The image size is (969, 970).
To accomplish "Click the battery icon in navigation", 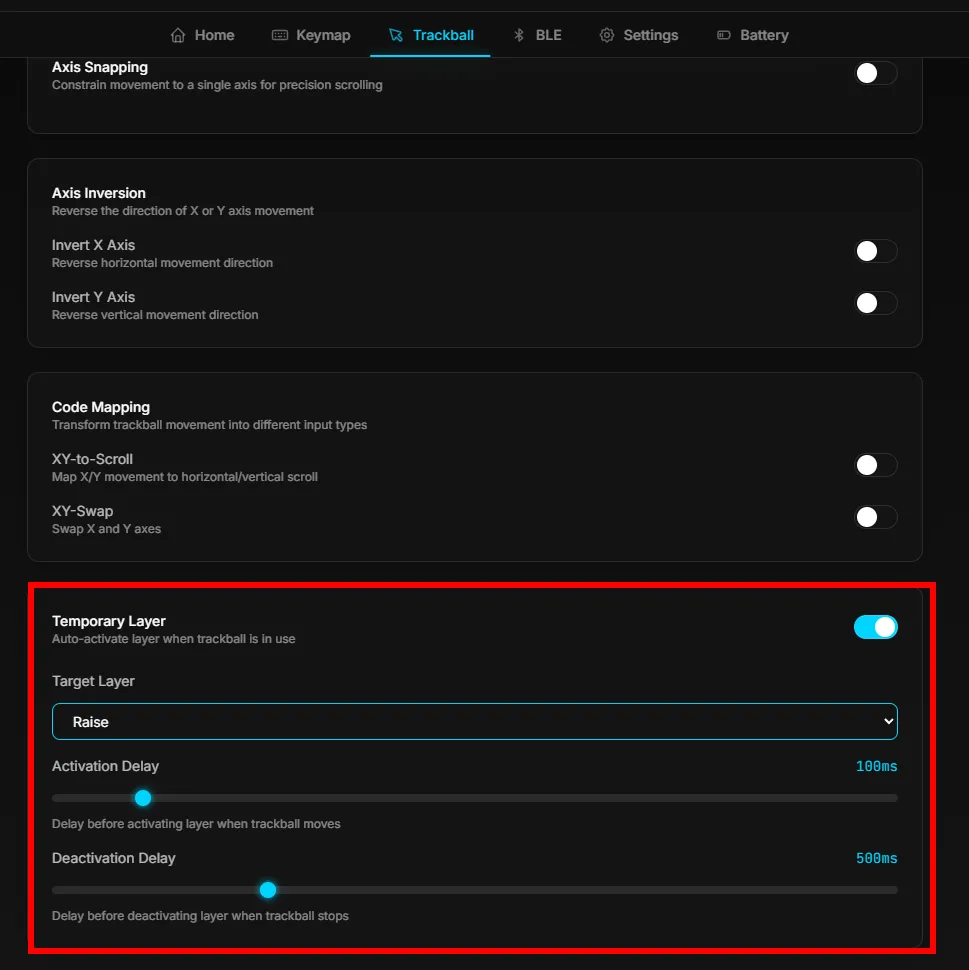I will pyautogui.click(x=724, y=35).
